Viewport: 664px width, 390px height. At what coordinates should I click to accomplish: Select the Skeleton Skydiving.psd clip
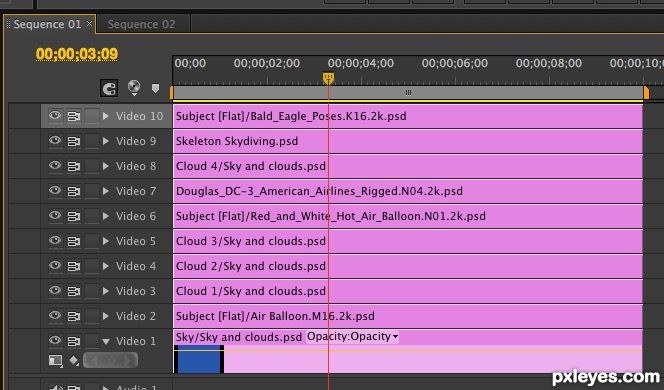click(x=408, y=141)
